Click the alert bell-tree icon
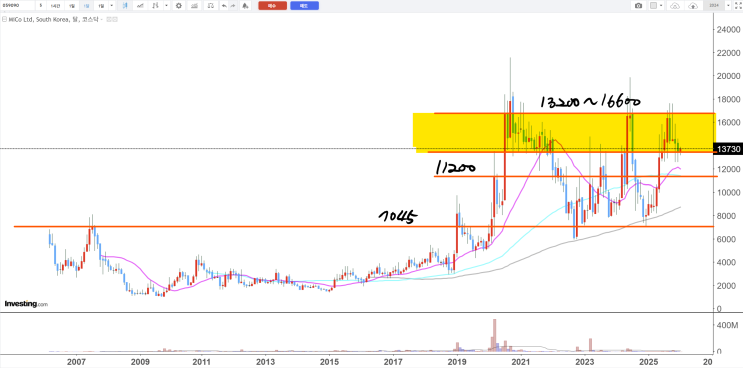Image resolution: width=743 pixels, height=368 pixels. (245, 6)
